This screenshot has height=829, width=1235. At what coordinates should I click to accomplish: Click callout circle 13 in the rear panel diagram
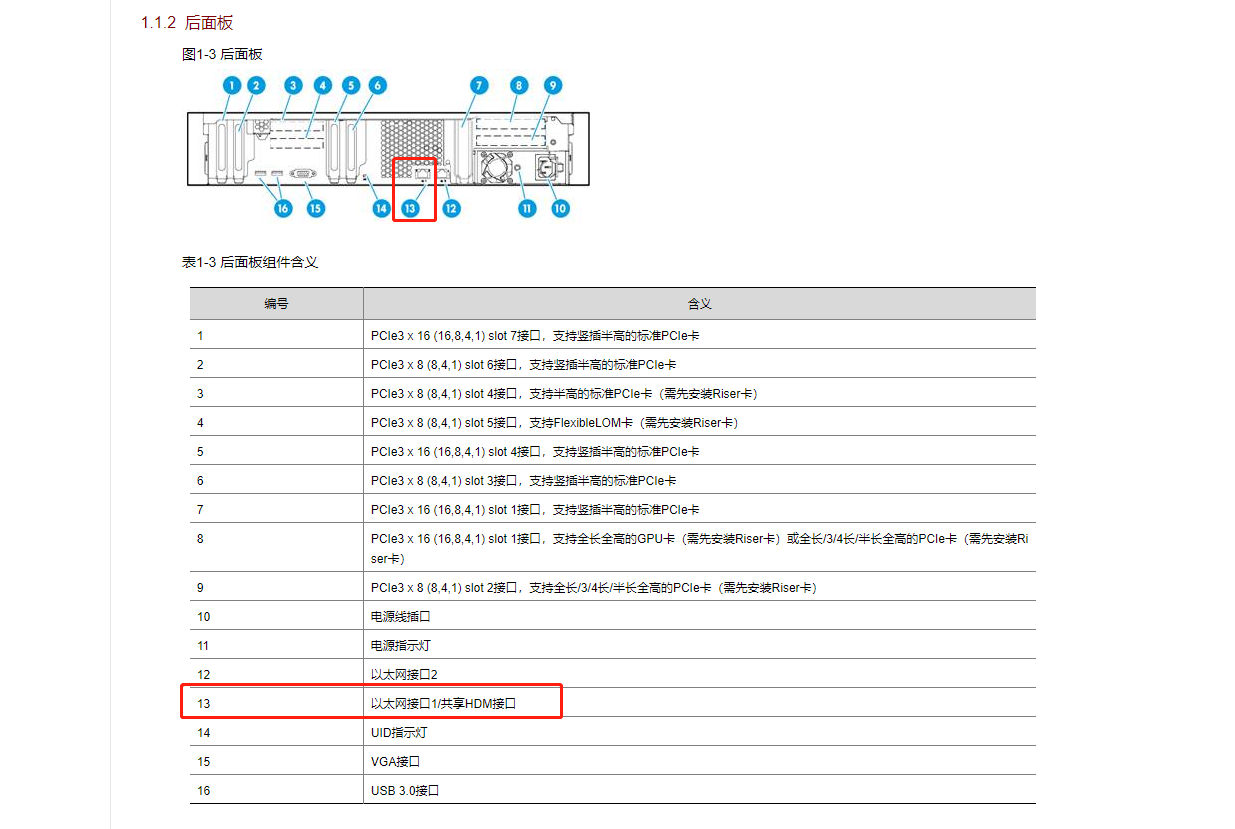point(410,208)
